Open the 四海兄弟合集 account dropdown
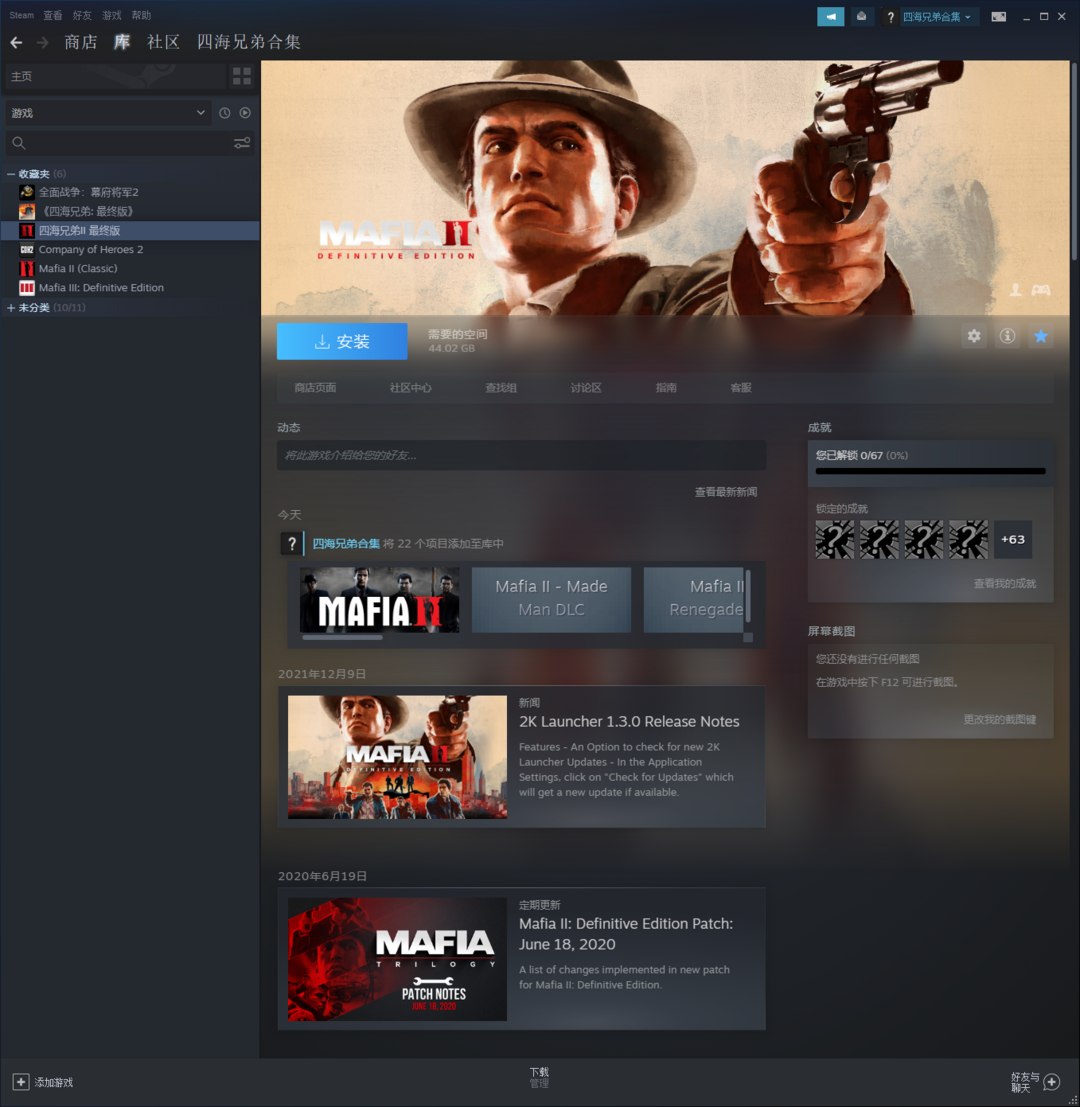This screenshot has width=1080, height=1107. tap(936, 17)
